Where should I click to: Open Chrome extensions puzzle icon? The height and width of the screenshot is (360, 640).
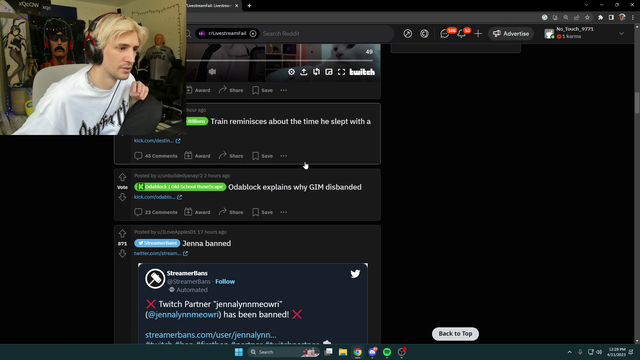tap(600, 18)
